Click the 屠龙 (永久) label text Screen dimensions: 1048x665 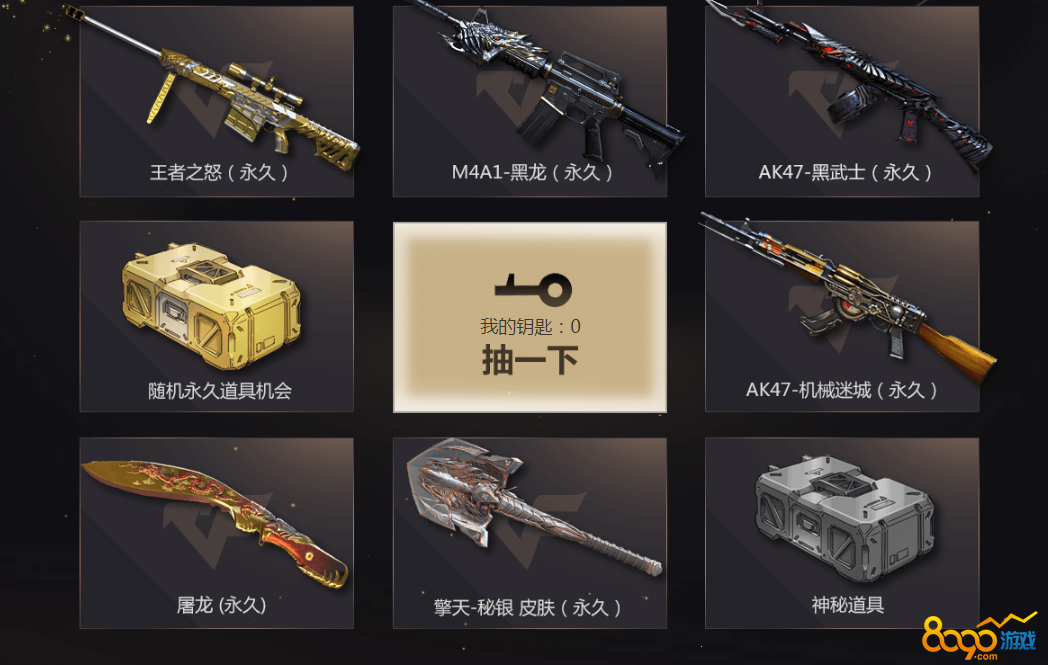click(221, 606)
